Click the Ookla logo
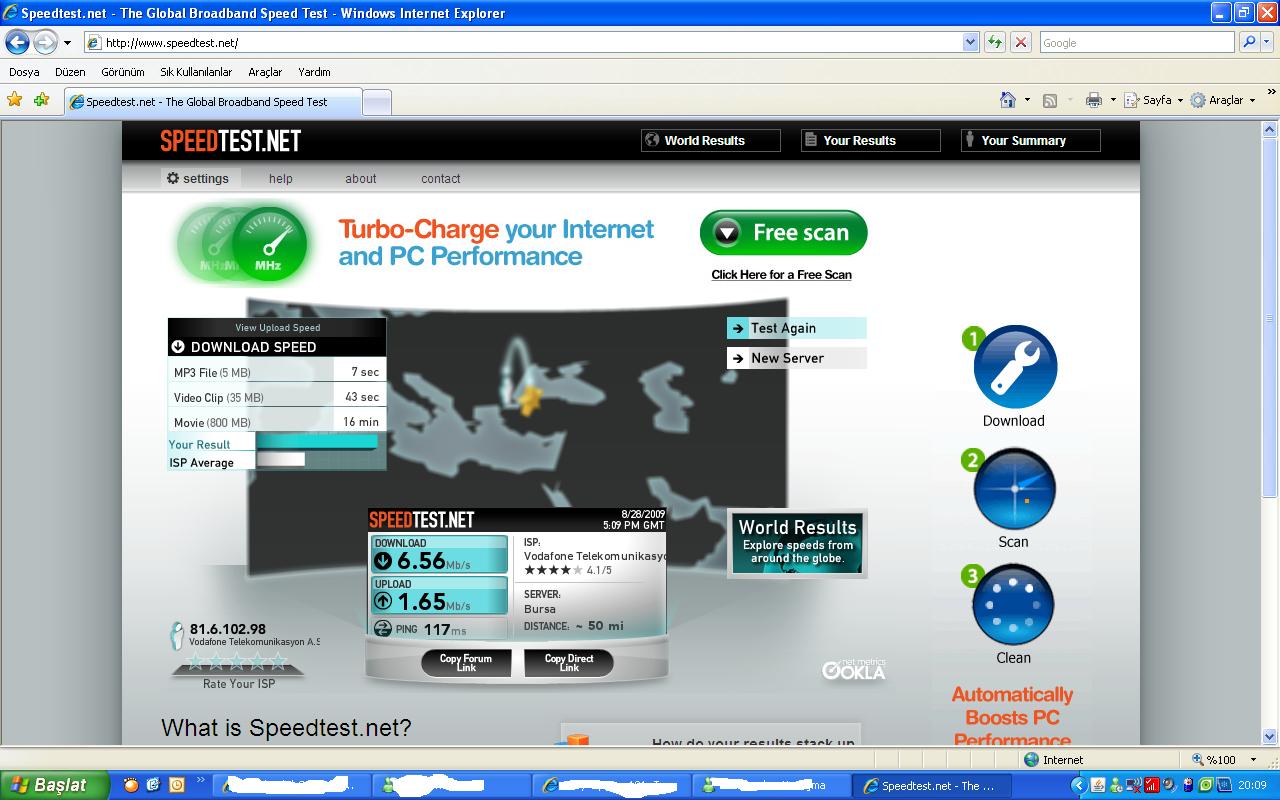 [x=854, y=668]
